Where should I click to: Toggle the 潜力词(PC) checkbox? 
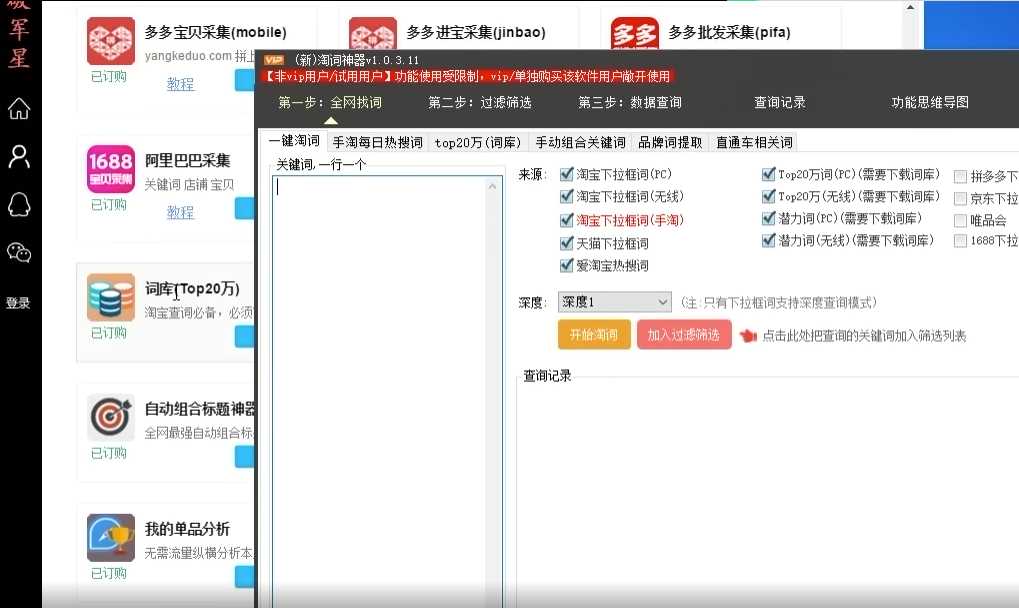768,218
